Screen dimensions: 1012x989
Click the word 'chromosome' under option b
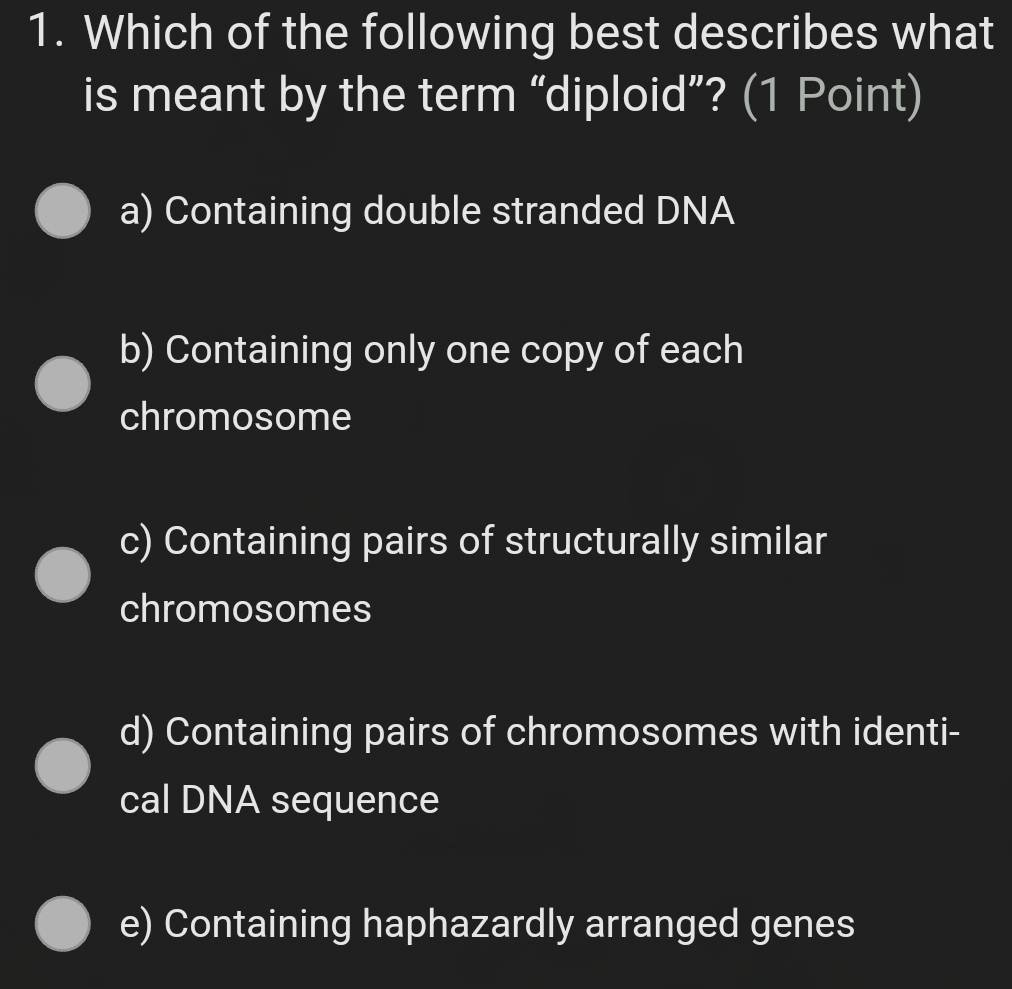(x=236, y=417)
